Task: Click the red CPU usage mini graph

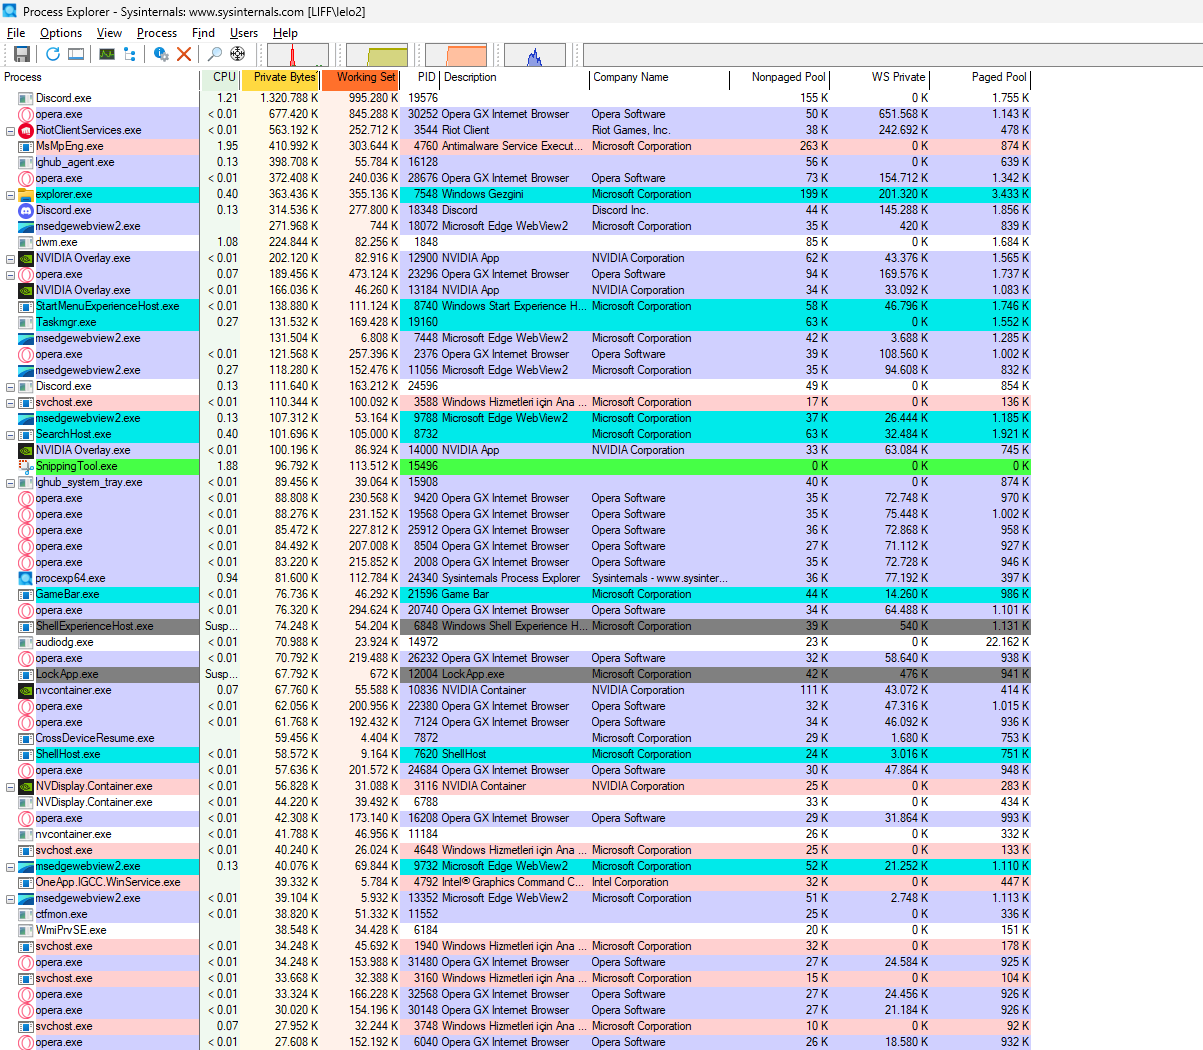Action: point(298,54)
